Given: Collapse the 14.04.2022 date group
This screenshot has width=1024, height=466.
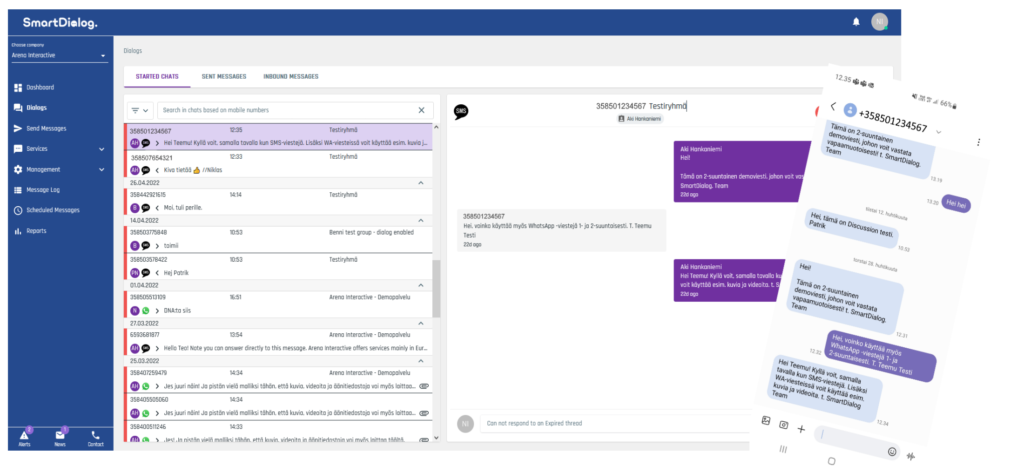Looking at the screenshot, I should tap(421, 221).
